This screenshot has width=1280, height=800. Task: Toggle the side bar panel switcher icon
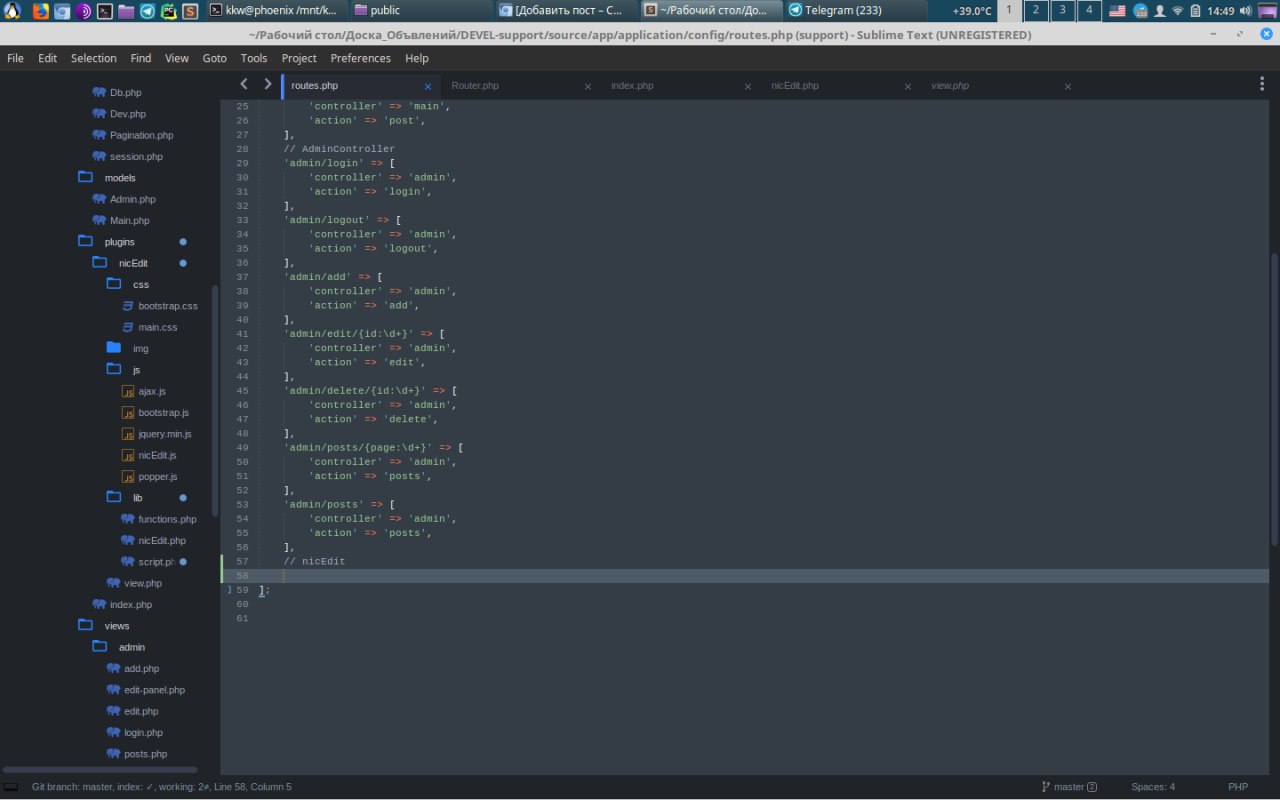11,787
